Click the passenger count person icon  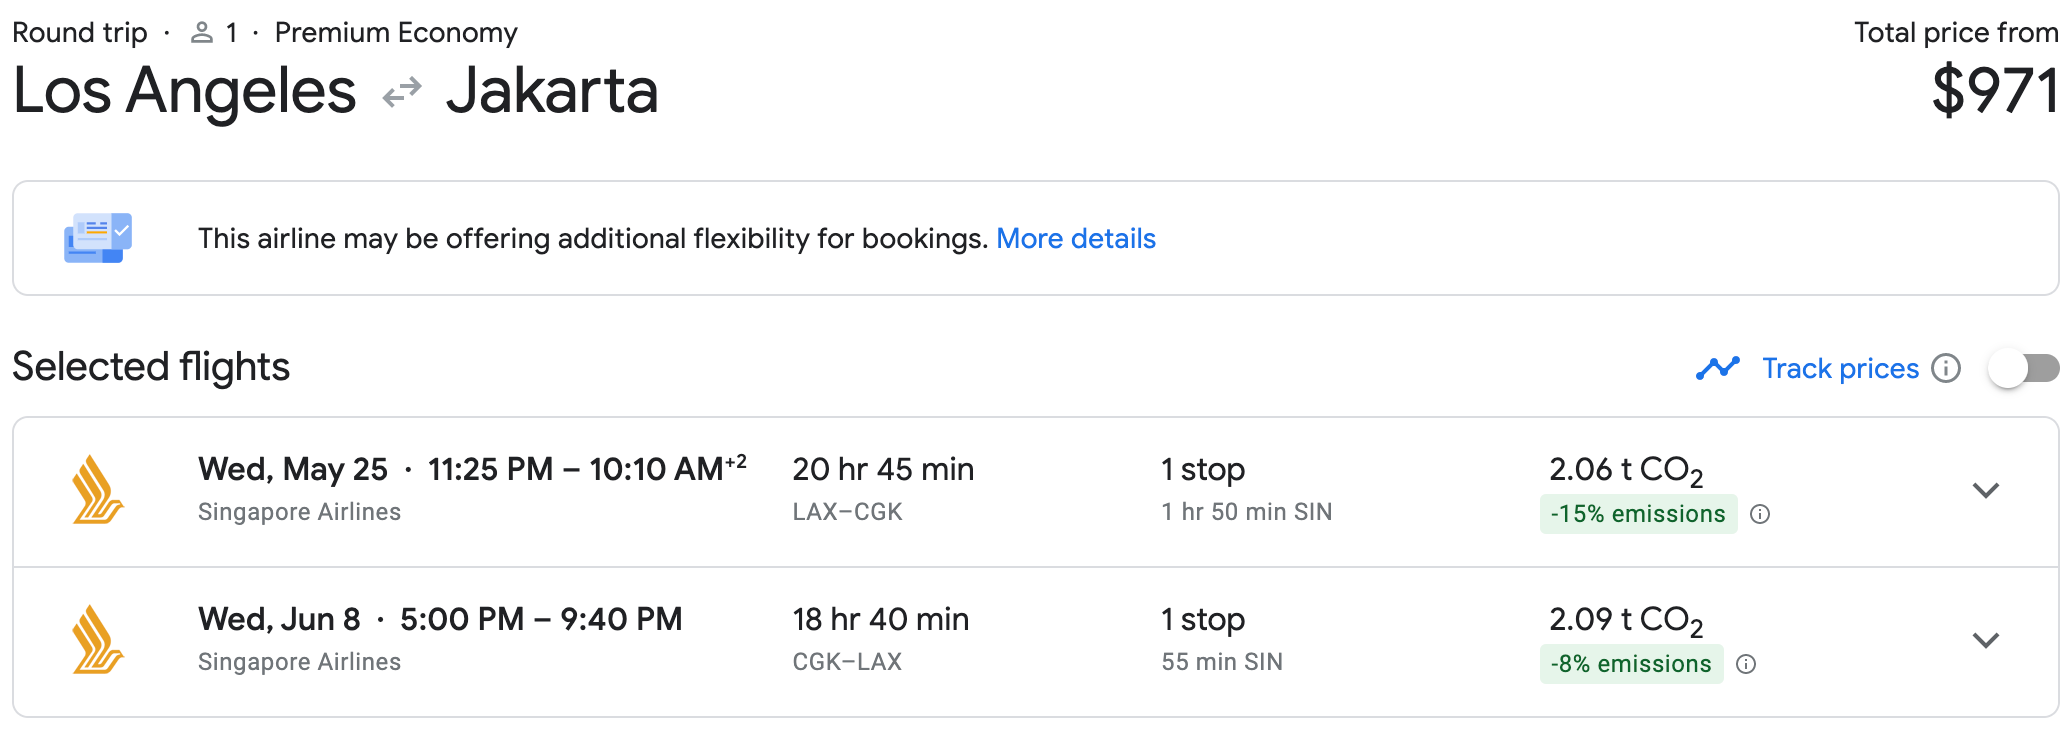(x=202, y=33)
